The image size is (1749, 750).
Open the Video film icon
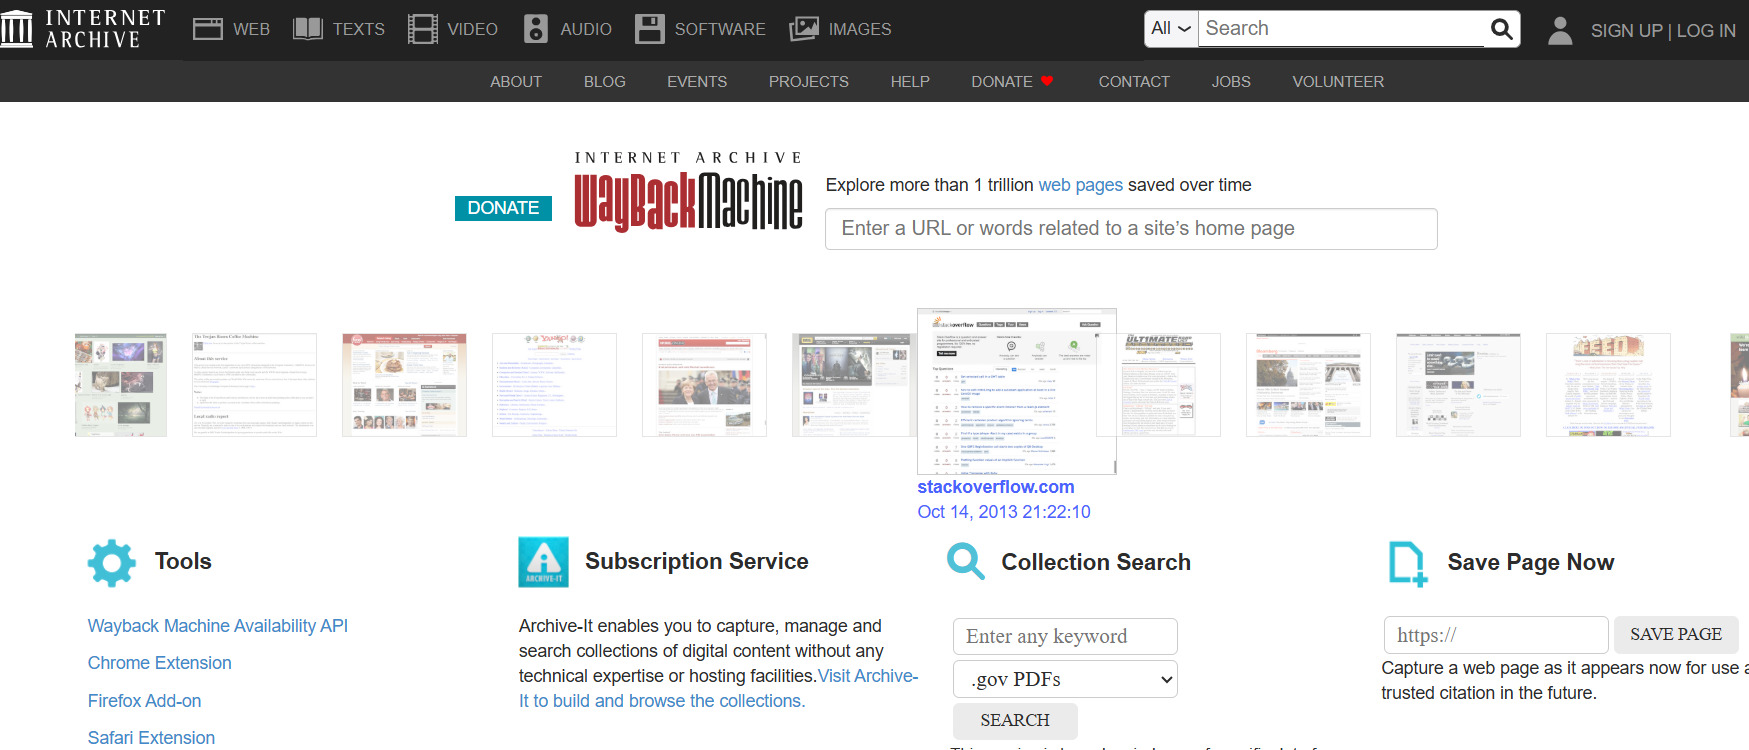[x=423, y=29]
